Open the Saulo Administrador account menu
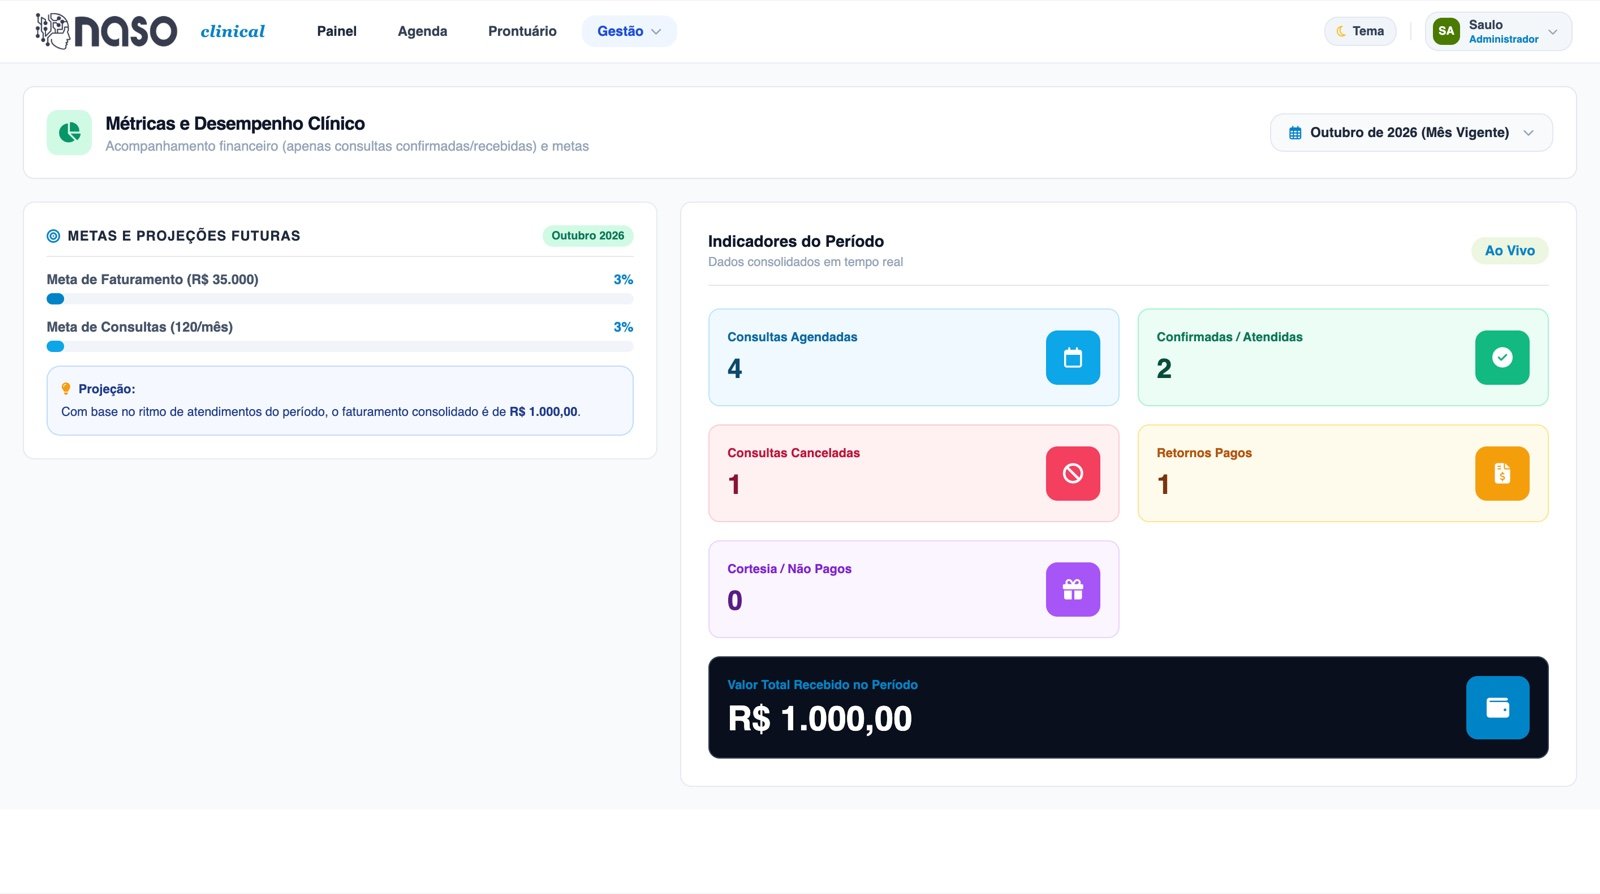 (1498, 31)
